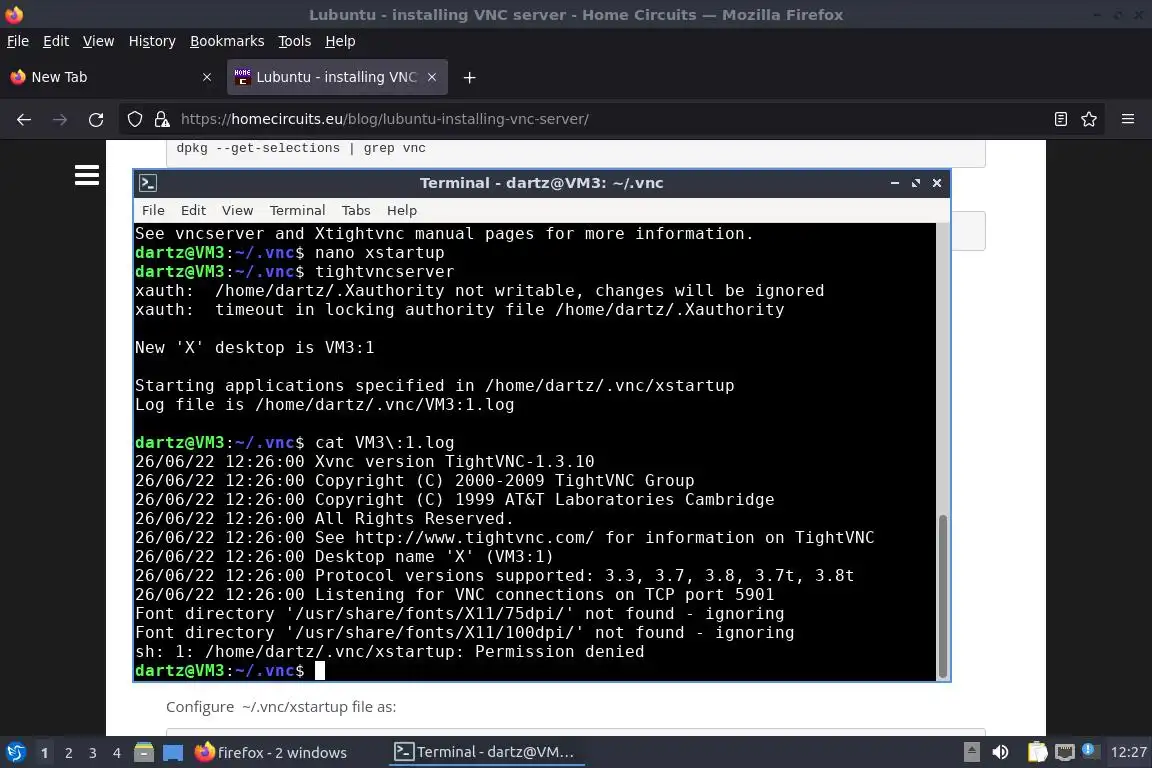The height and width of the screenshot is (768, 1152).
Task: Switch to workspace 3
Action: (x=93, y=753)
